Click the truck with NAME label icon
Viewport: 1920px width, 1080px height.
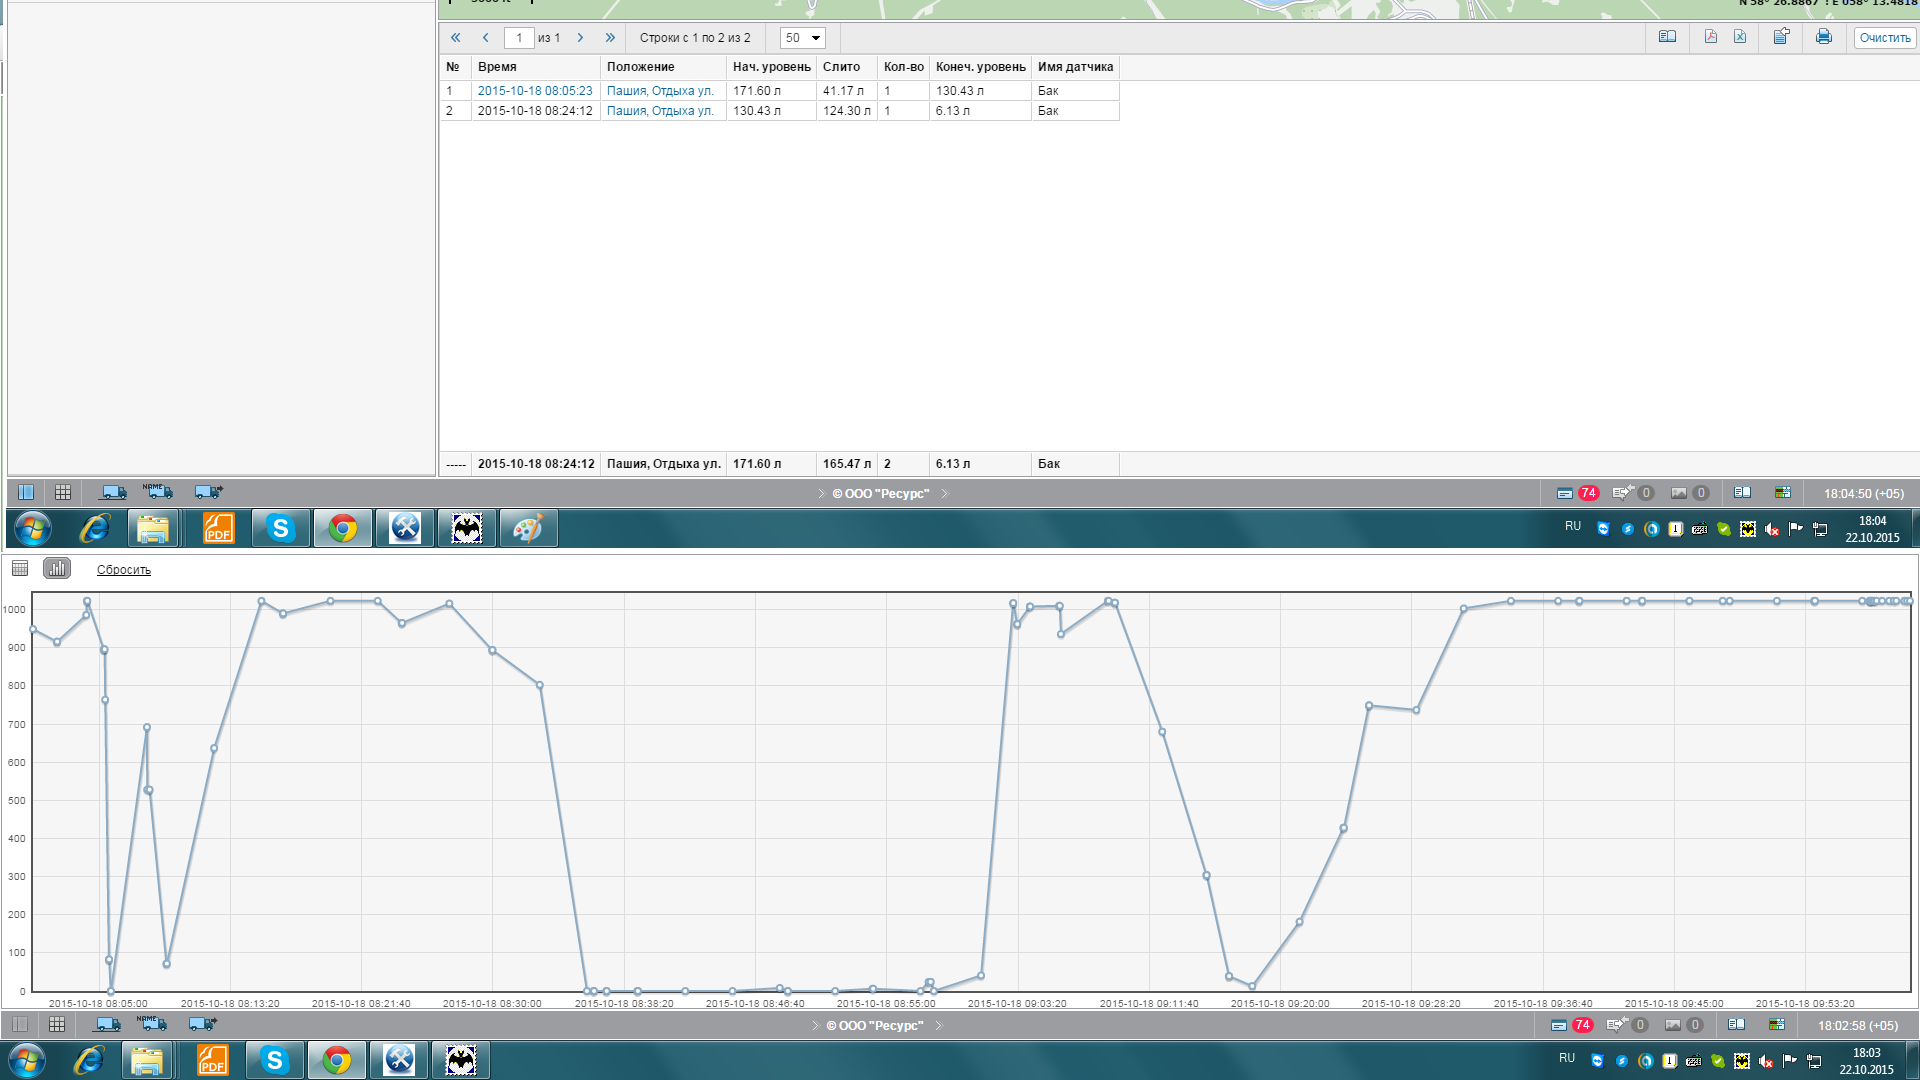[157, 492]
